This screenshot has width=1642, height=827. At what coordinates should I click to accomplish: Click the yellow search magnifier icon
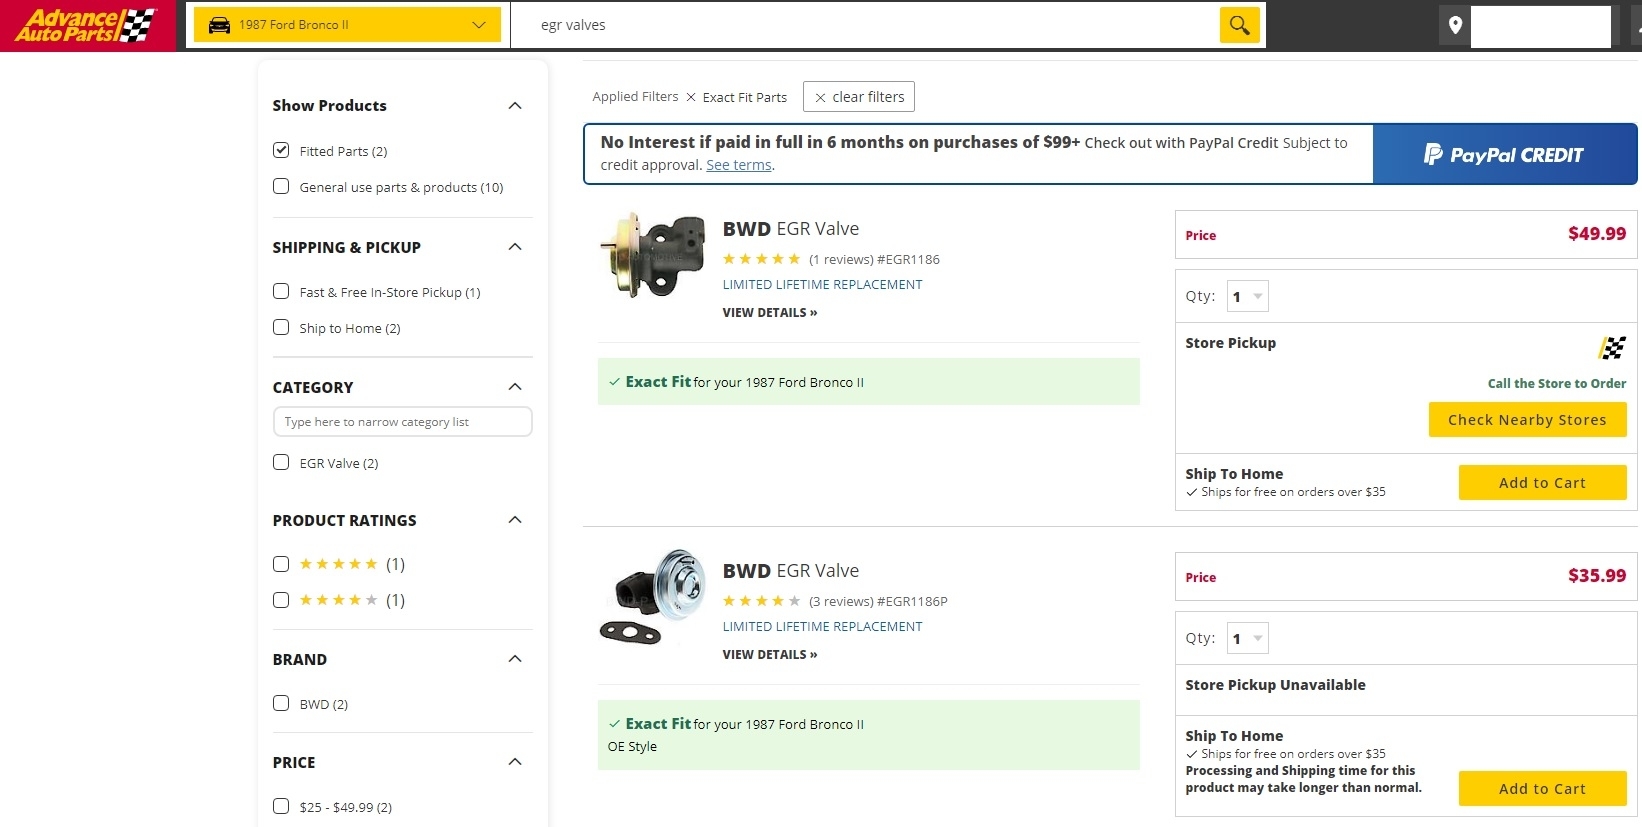click(x=1239, y=25)
